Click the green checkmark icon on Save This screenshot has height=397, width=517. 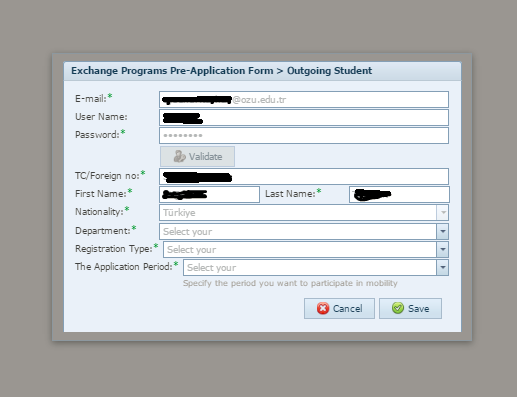398,308
